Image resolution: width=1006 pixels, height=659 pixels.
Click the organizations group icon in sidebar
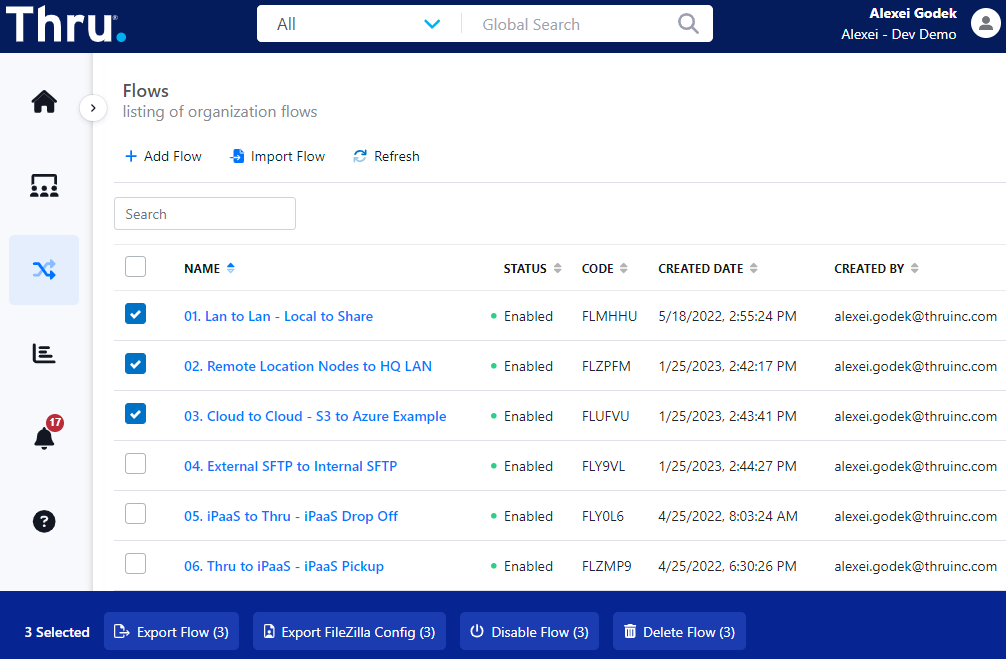tap(44, 185)
